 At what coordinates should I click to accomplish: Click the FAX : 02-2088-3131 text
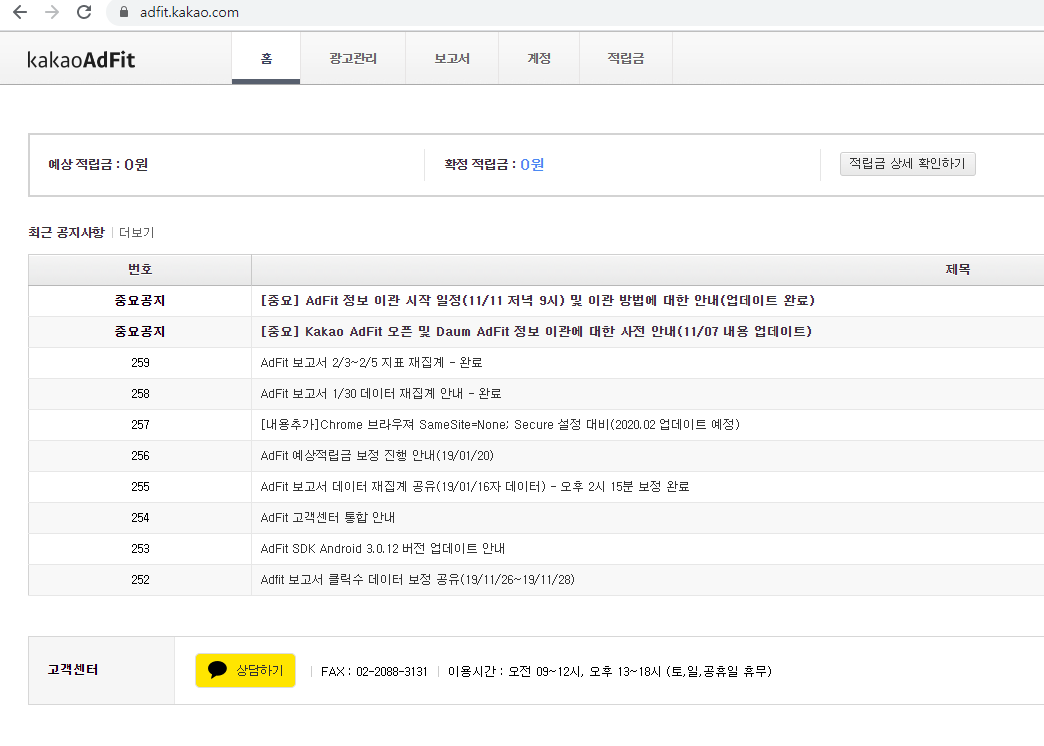click(x=374, y=671)
